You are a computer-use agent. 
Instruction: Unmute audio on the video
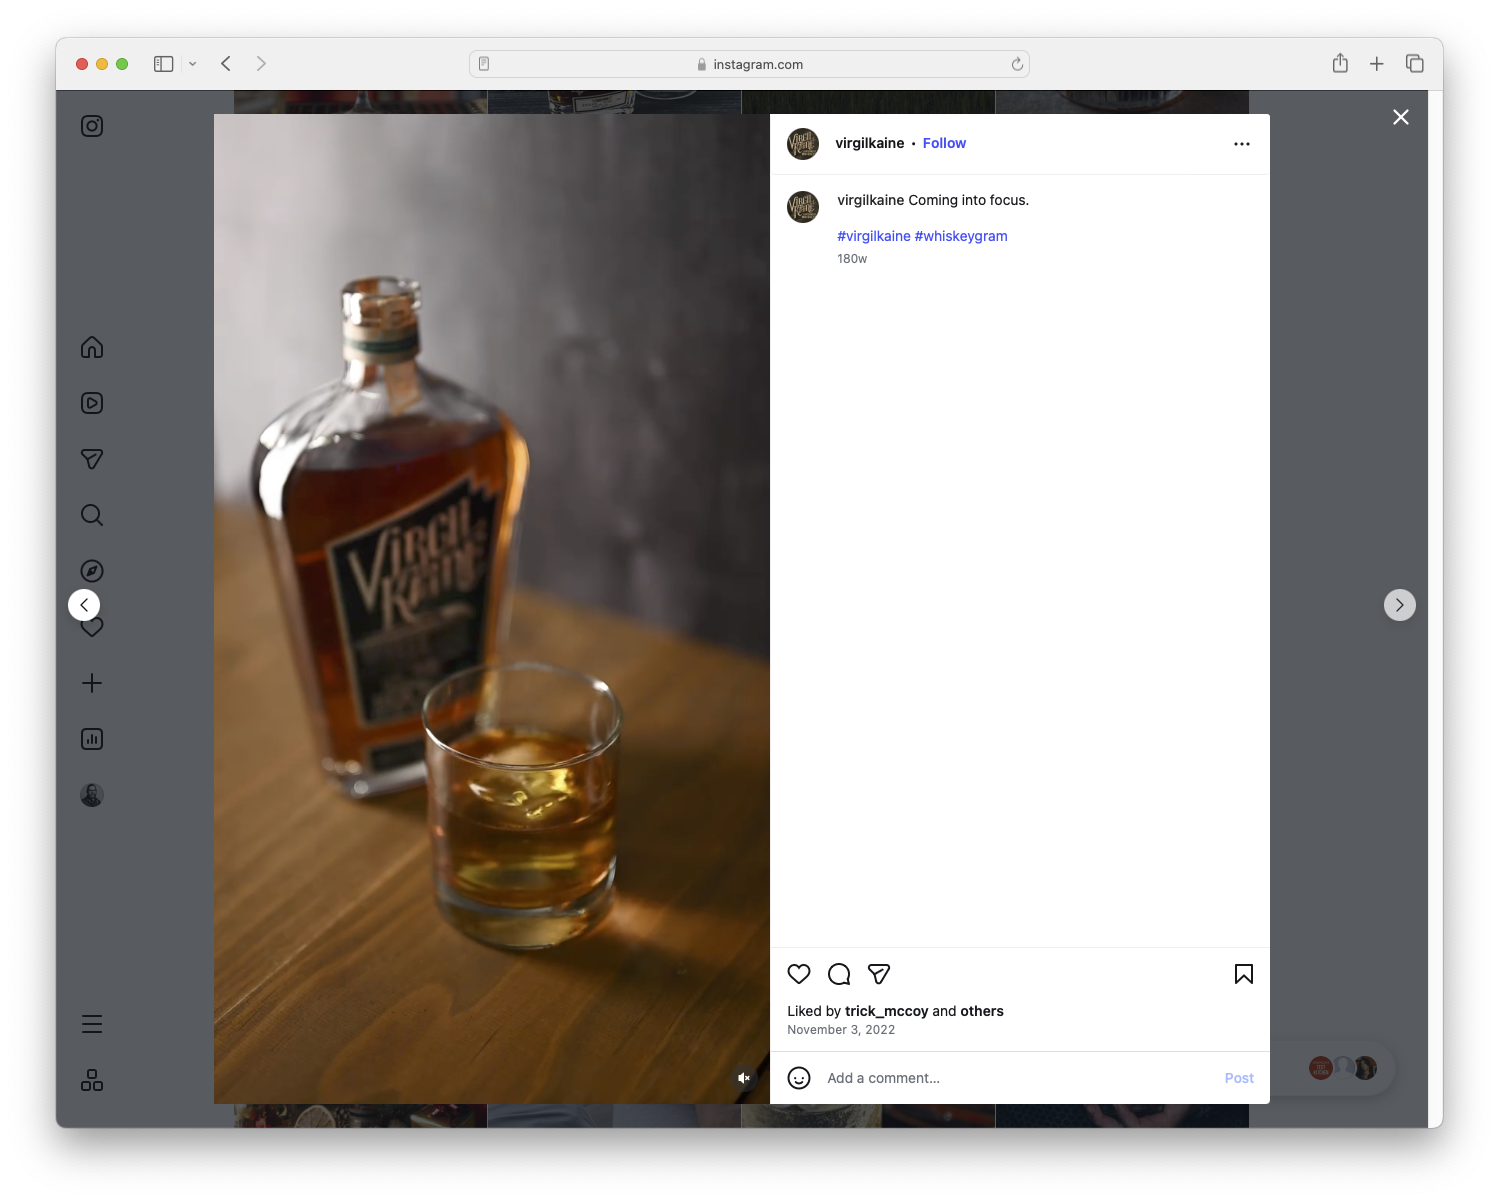point(743,1077)
